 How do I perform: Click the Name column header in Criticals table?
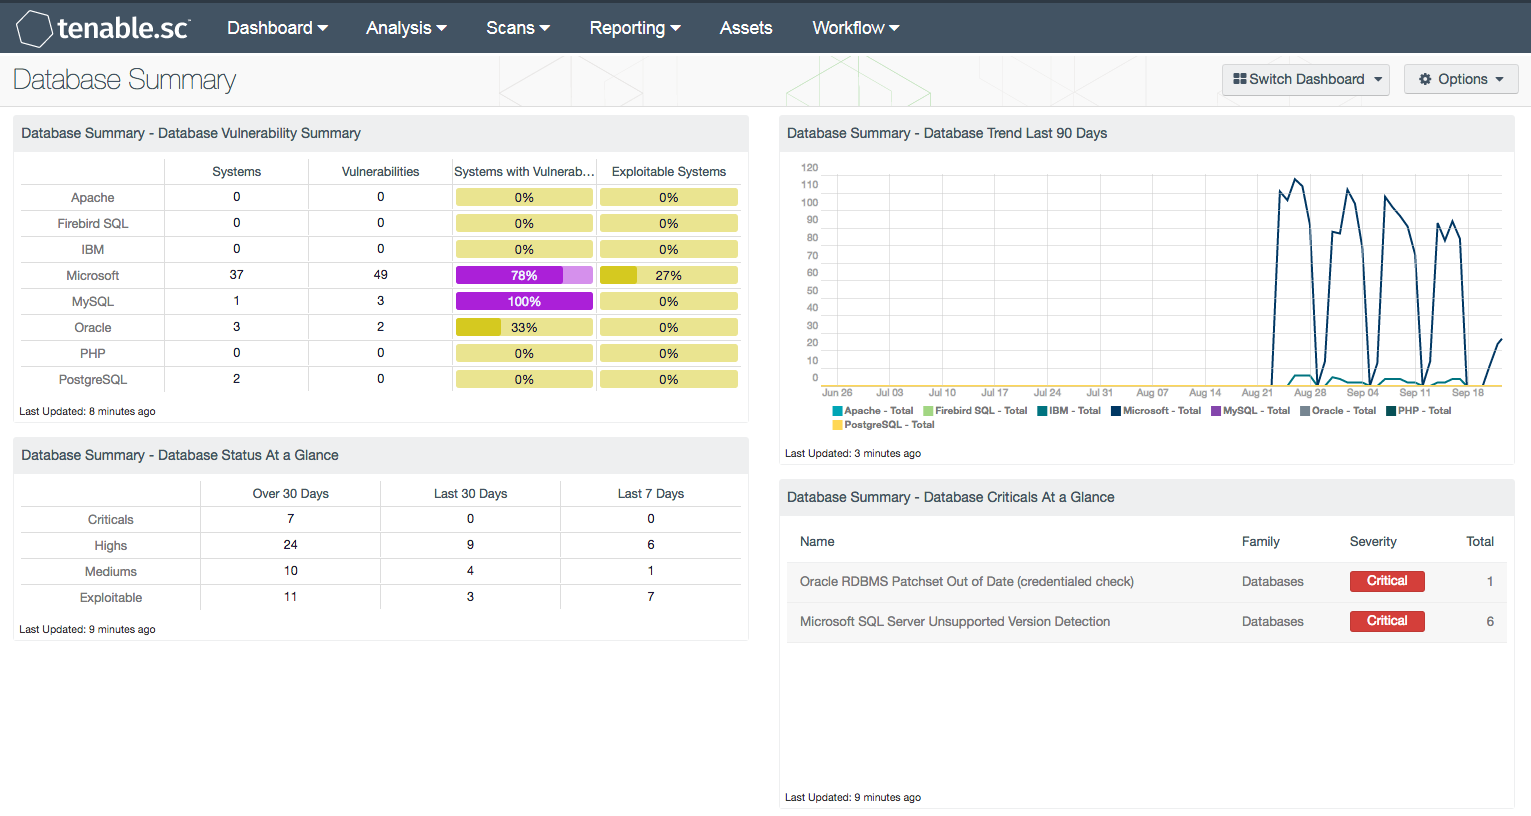817,541
